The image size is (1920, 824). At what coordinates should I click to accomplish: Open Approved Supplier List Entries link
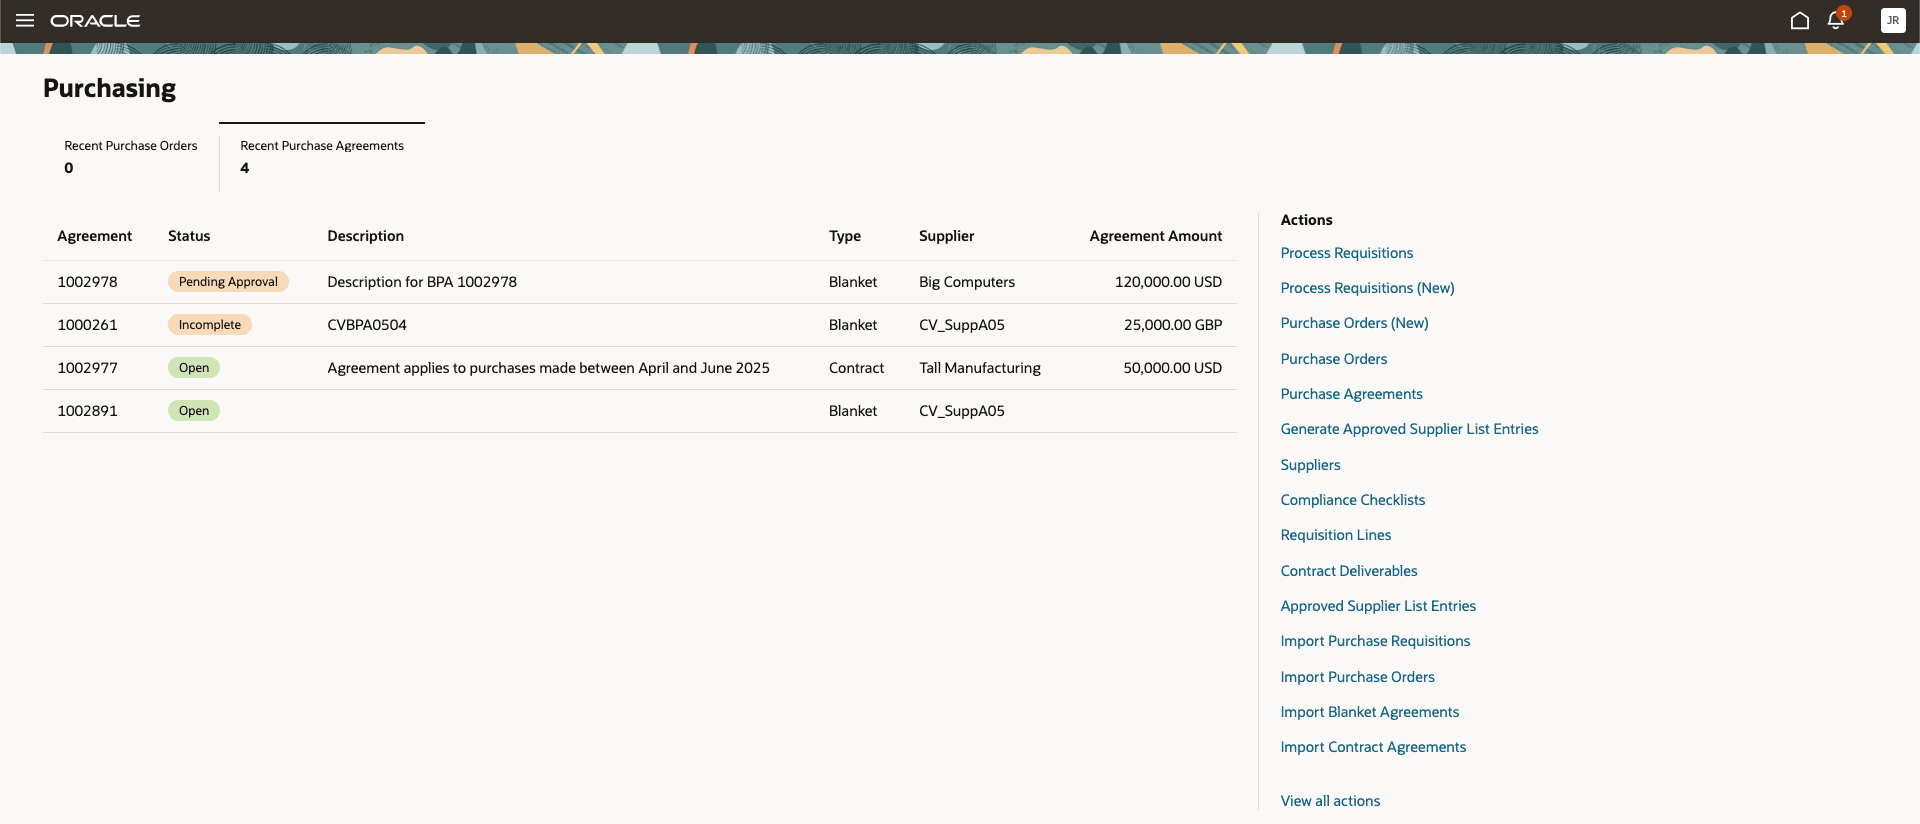point(1378,606)
